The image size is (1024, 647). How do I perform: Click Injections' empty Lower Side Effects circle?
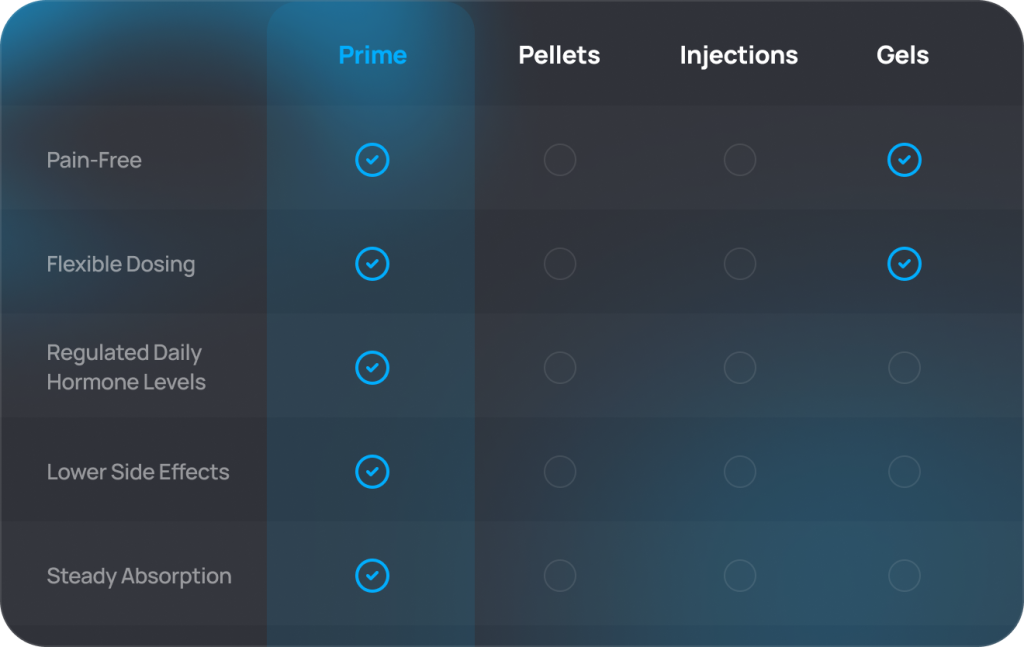coord(740,471)
